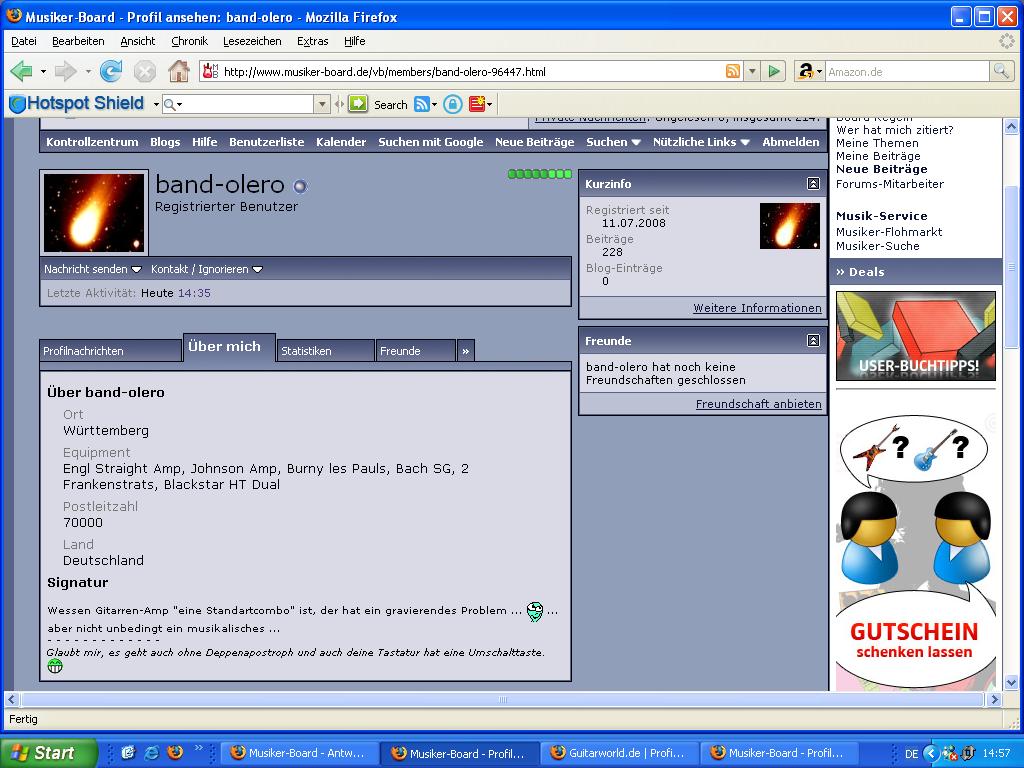Click the Forums-Mitarbeiter sidebar link
The image size is (1024, 768).
(x=889, y=184)
